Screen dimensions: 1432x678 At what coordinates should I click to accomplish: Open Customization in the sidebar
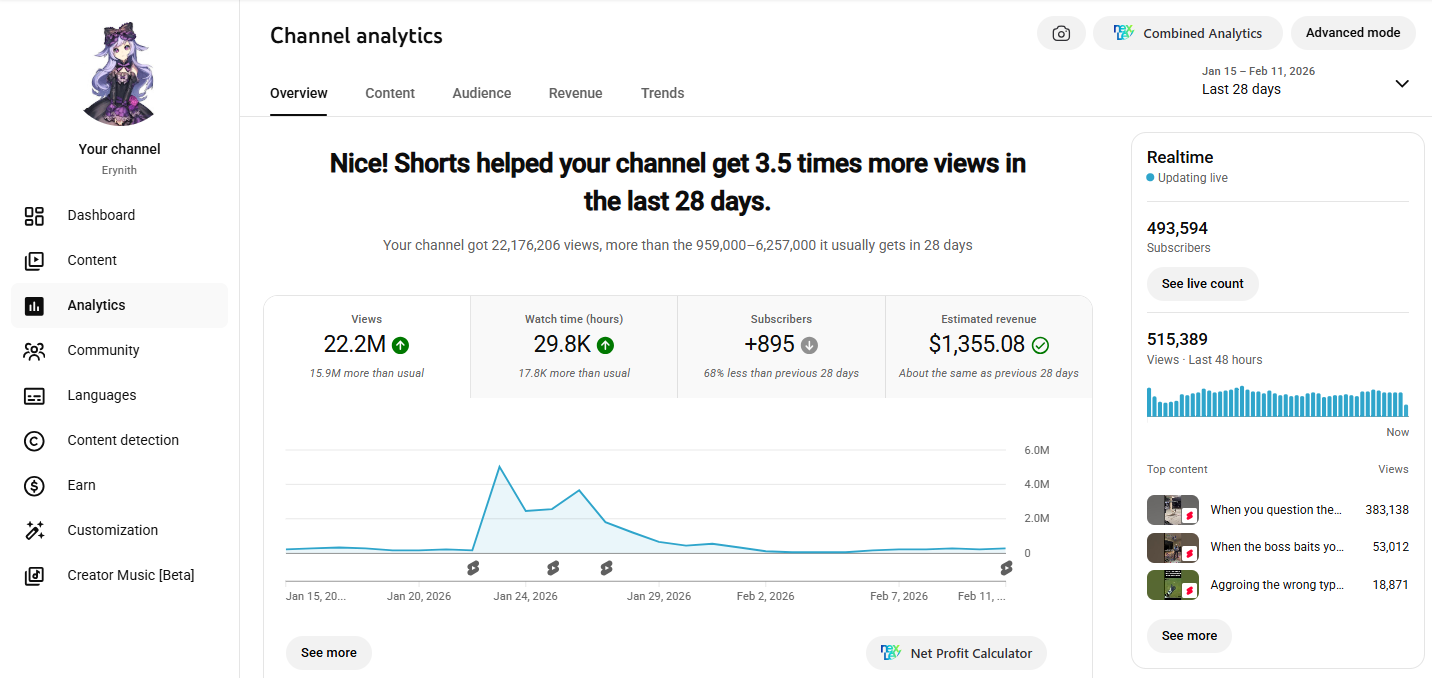(x=119, y=530)
